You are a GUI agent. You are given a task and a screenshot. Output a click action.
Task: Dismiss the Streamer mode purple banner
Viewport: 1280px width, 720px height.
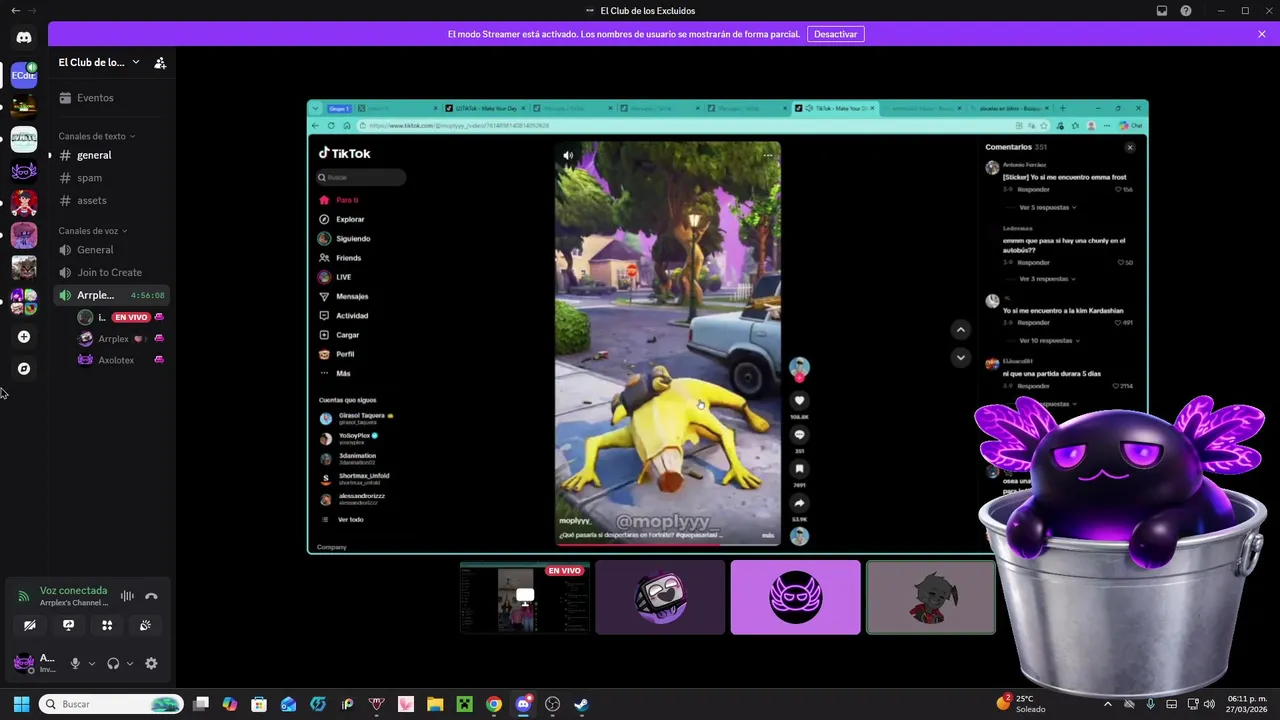point(1262,34)
